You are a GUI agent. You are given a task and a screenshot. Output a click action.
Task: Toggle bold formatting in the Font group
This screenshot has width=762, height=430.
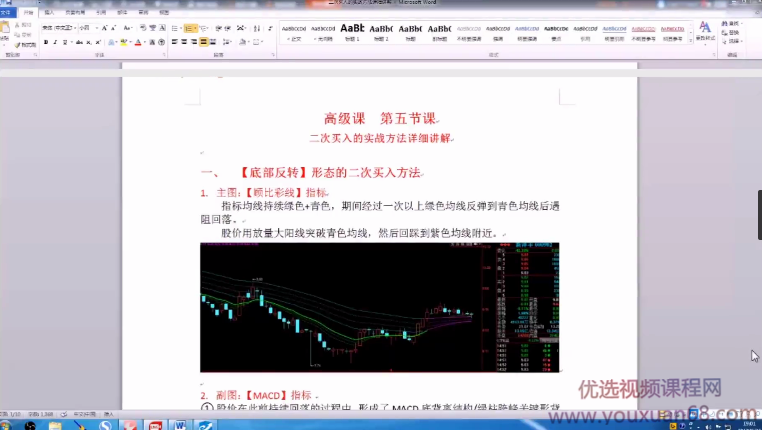(46, 42)
